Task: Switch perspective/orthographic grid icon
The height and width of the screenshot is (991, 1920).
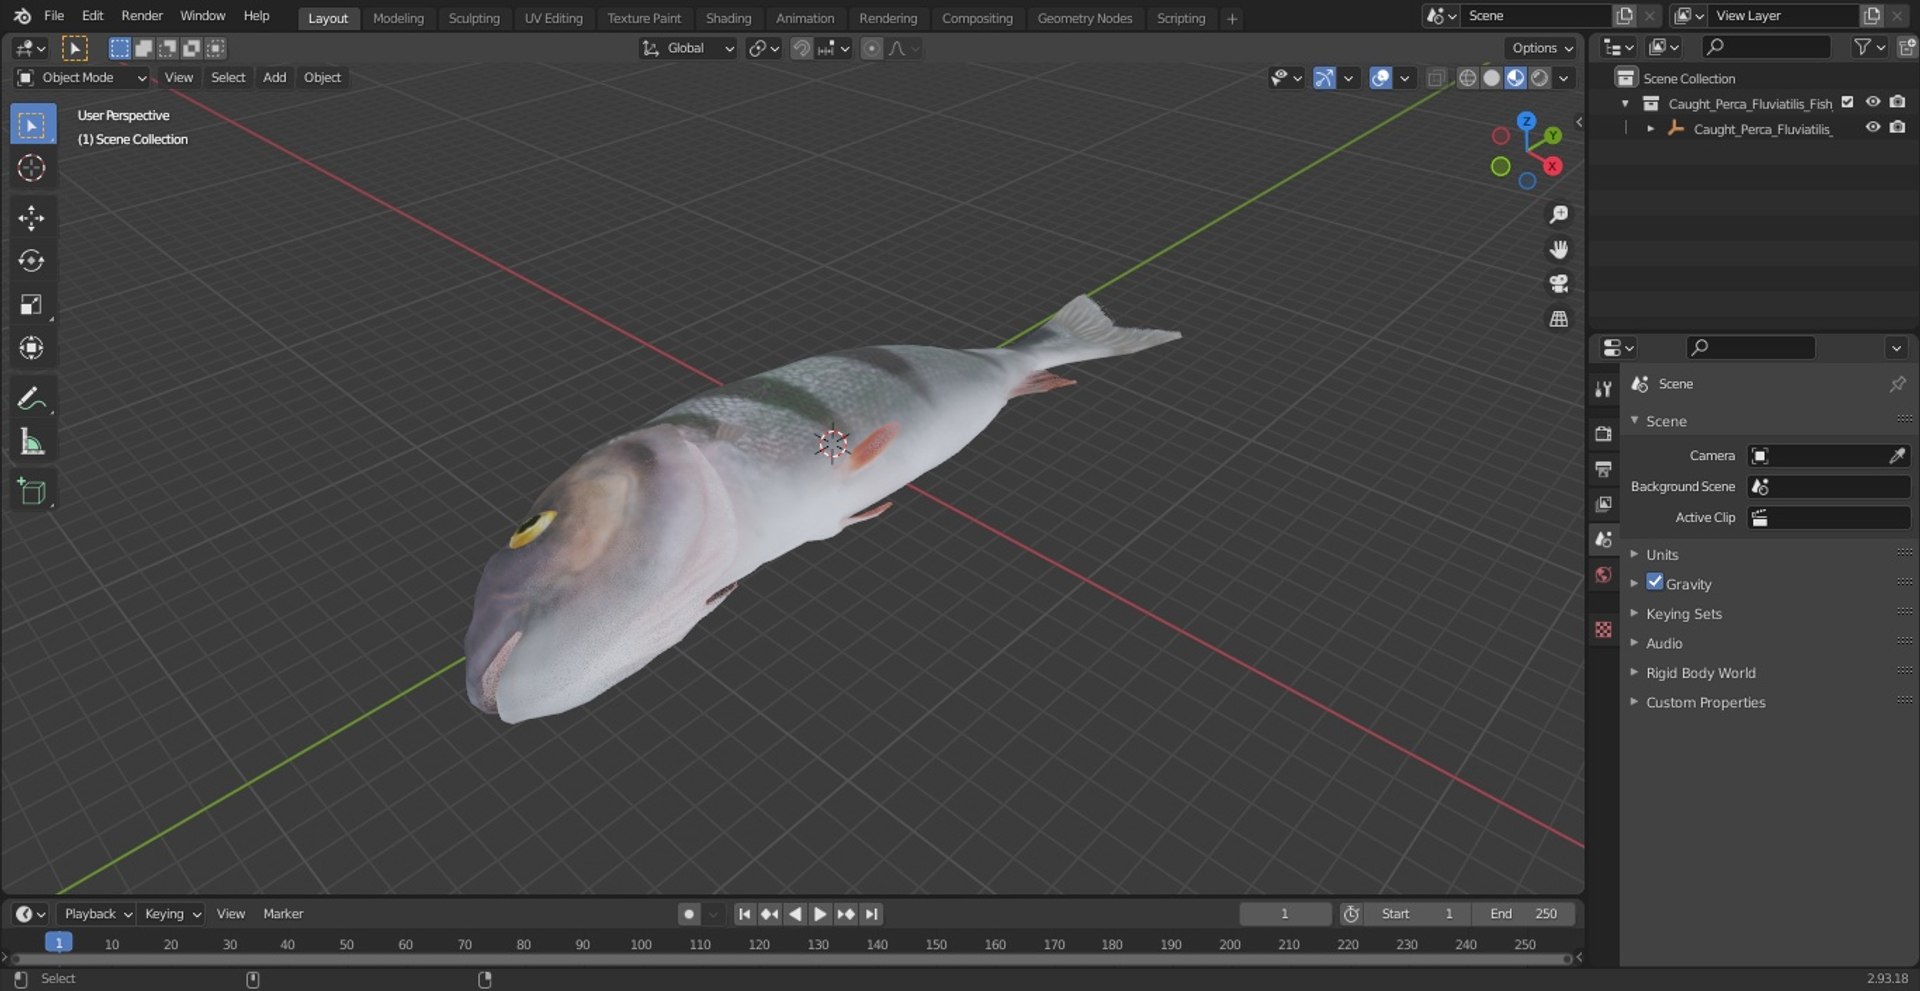Action: [1559, 319]
